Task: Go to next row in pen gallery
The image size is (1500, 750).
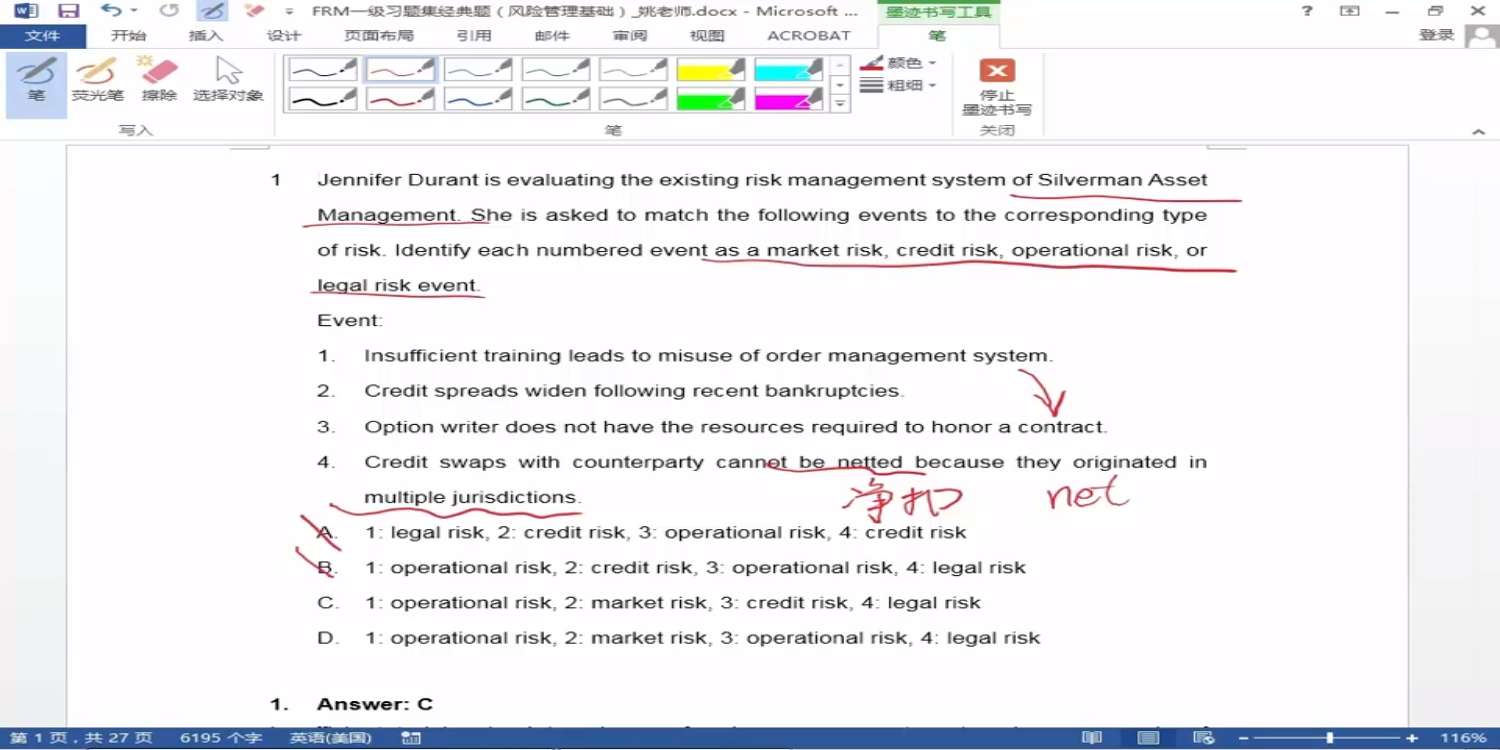Action: click(840, 85)
